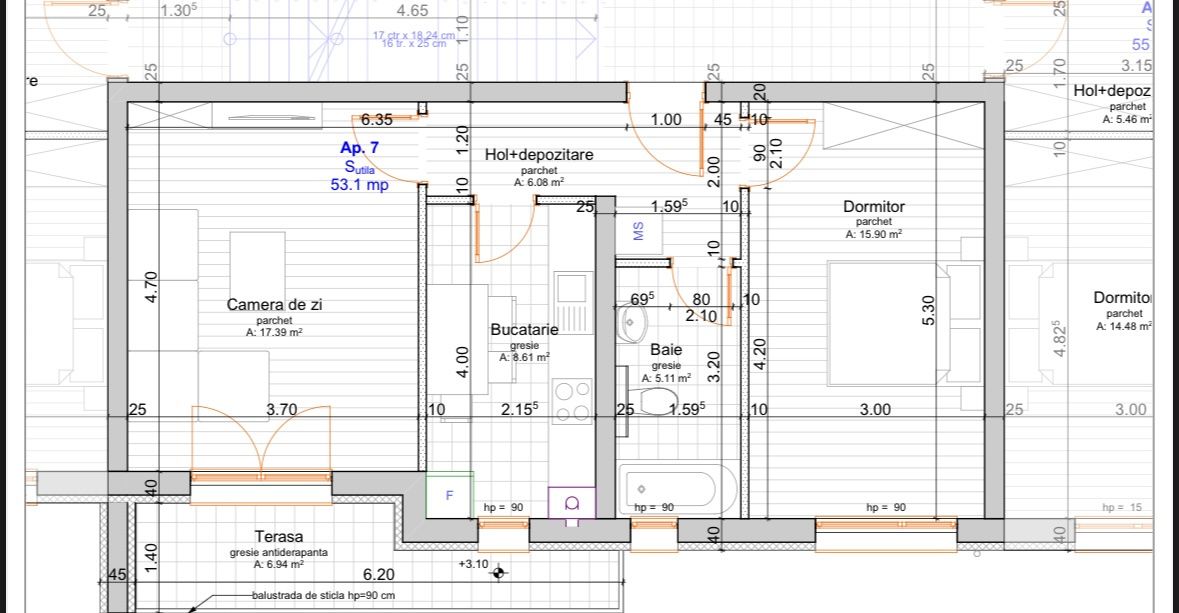Image resolution: width=1179 pixels, height=613 pixels.
Task: Click the 4.65 staircase dimension
Action: (412, 11)
